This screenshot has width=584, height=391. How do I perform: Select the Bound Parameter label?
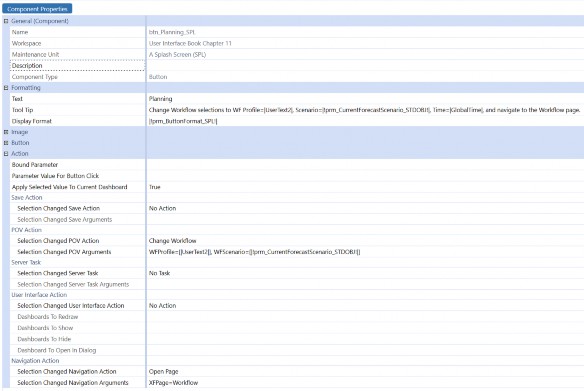[35, 165]
